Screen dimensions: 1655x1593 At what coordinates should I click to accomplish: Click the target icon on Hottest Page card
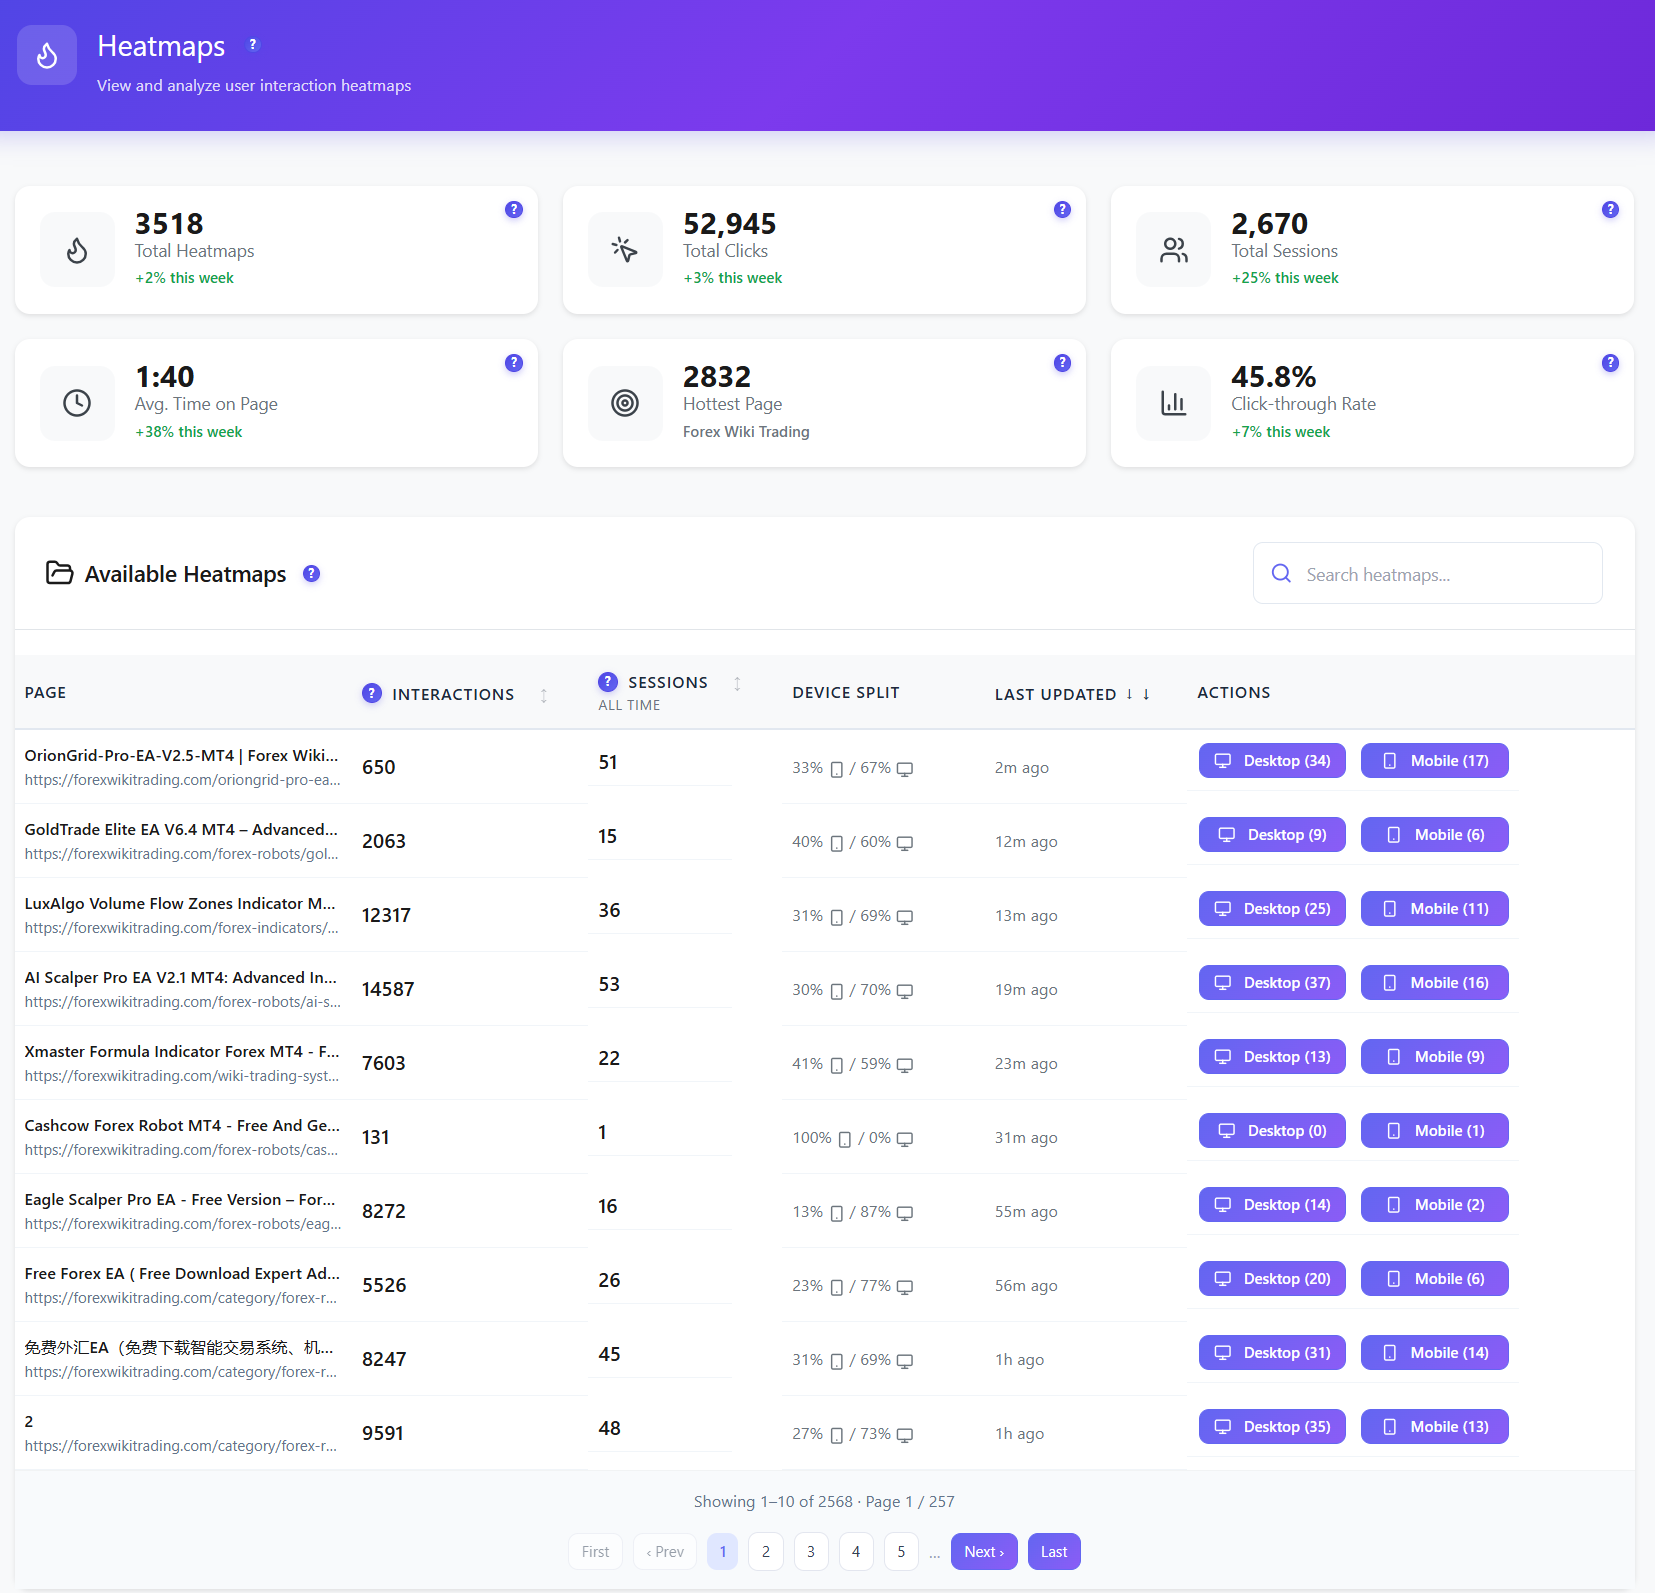[x=625, y=403]
